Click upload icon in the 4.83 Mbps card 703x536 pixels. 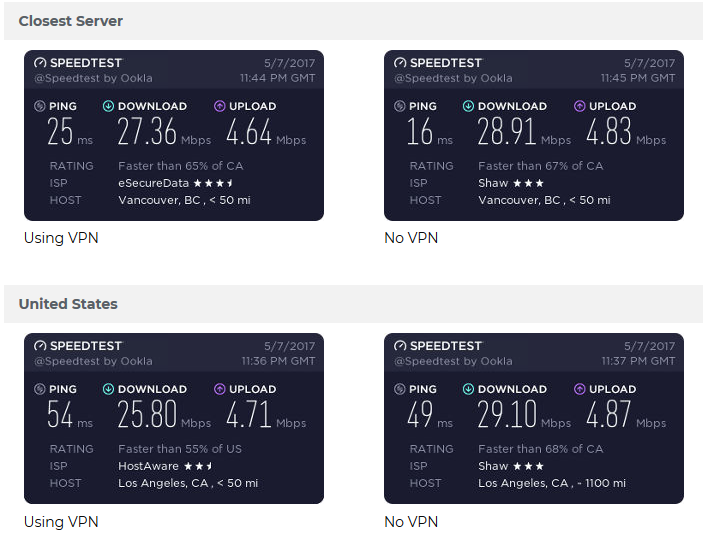pyautogui.click(x=579, y=106)
